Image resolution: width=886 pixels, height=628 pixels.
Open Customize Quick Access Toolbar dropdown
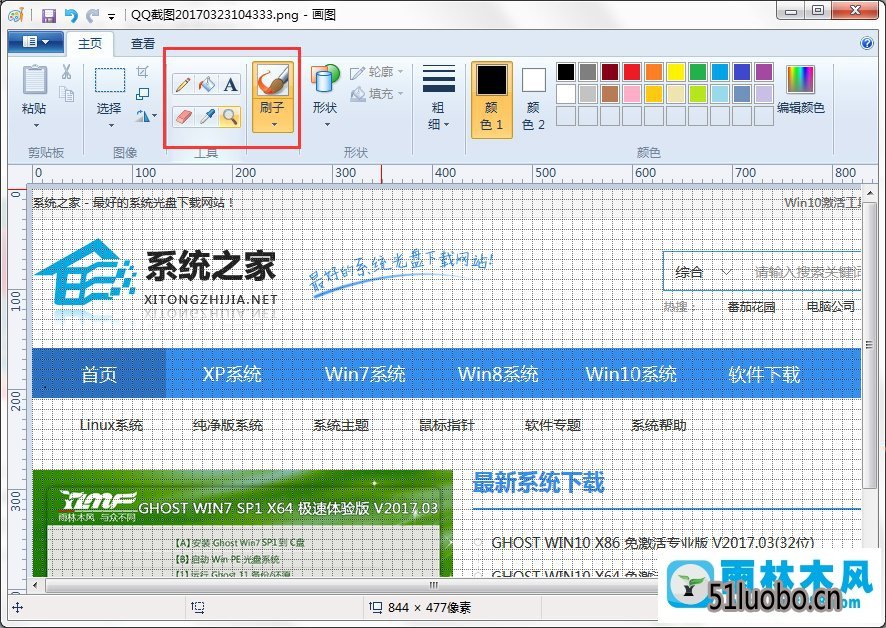(111, 16)
